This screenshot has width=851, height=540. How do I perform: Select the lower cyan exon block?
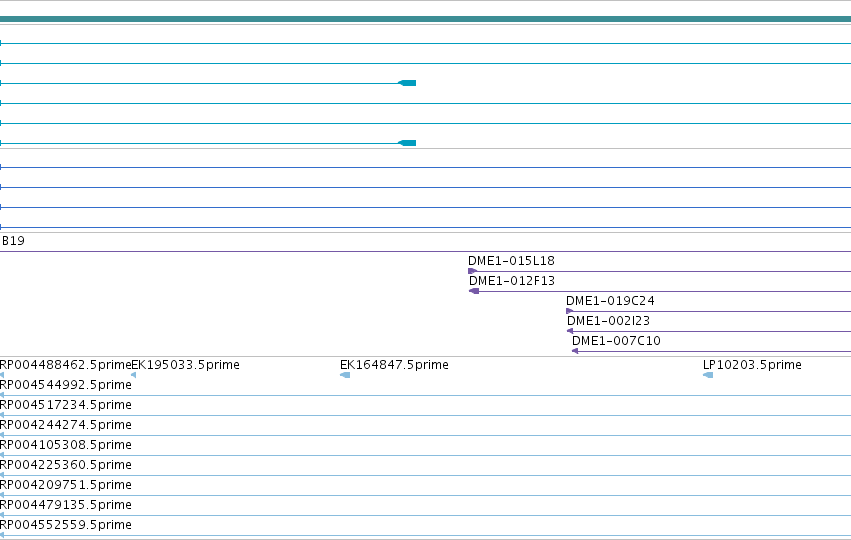[x=407, y=143]
